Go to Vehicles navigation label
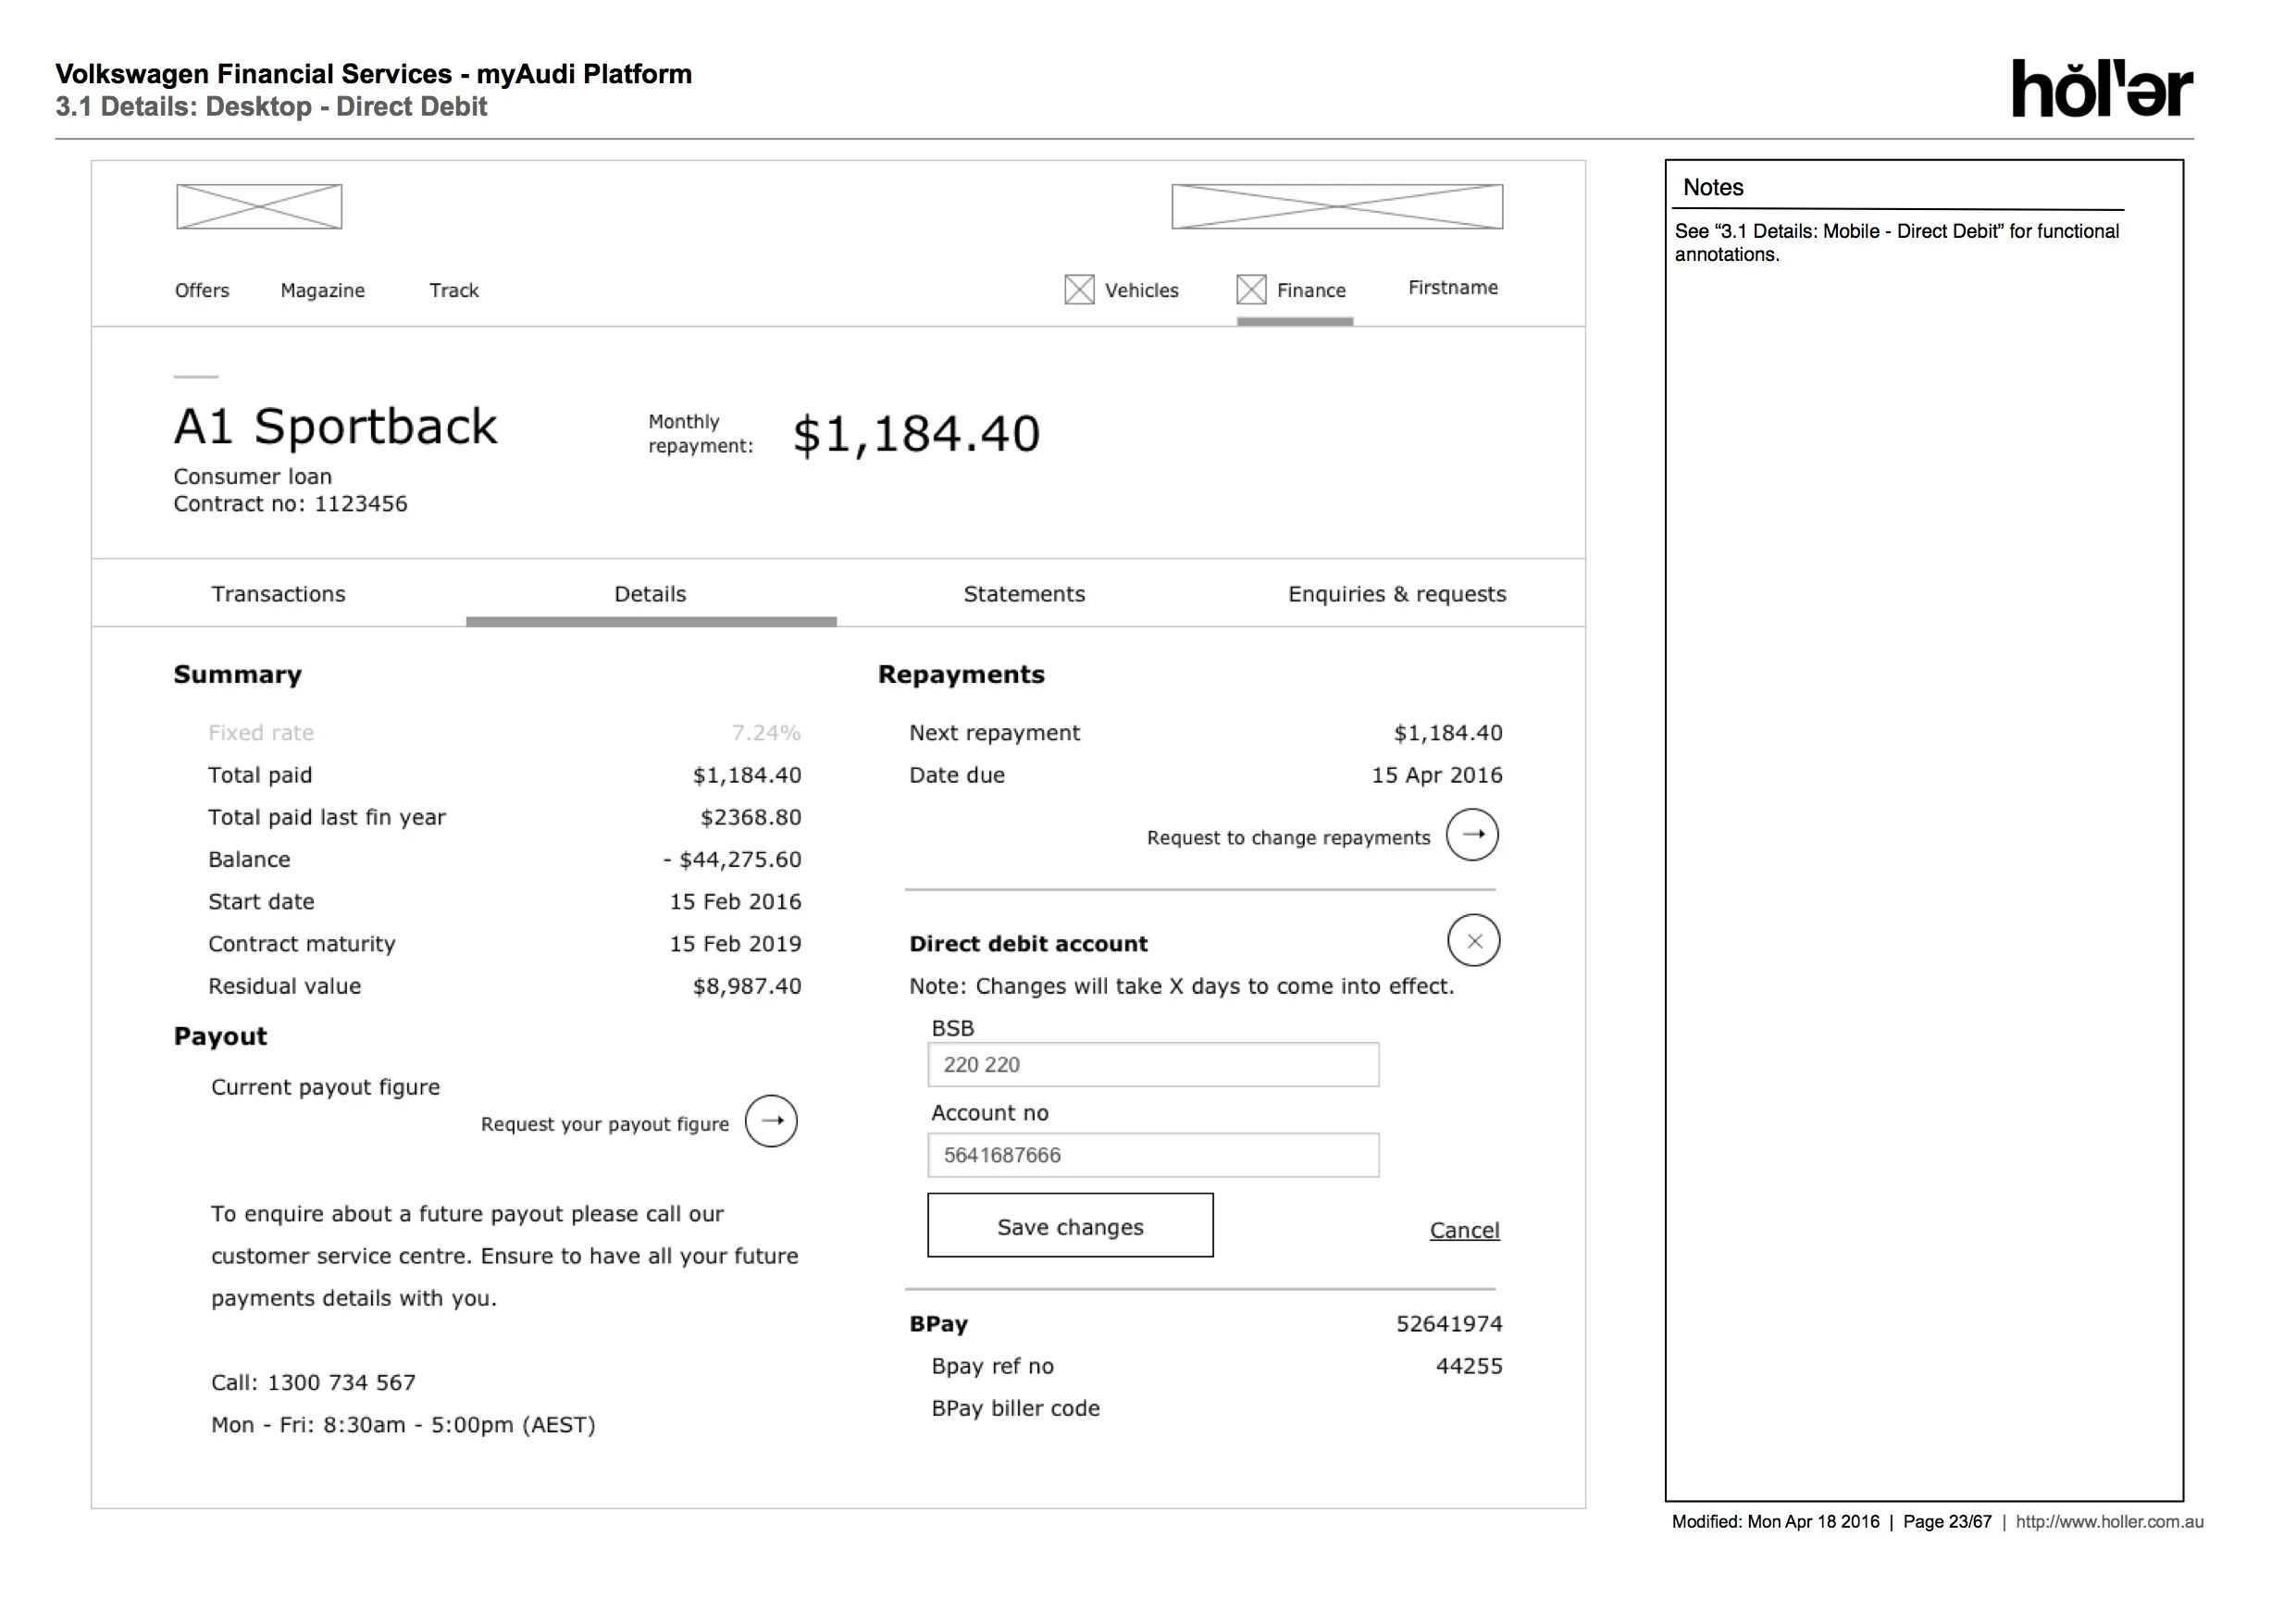2296x1623 pixels. 1142,290
